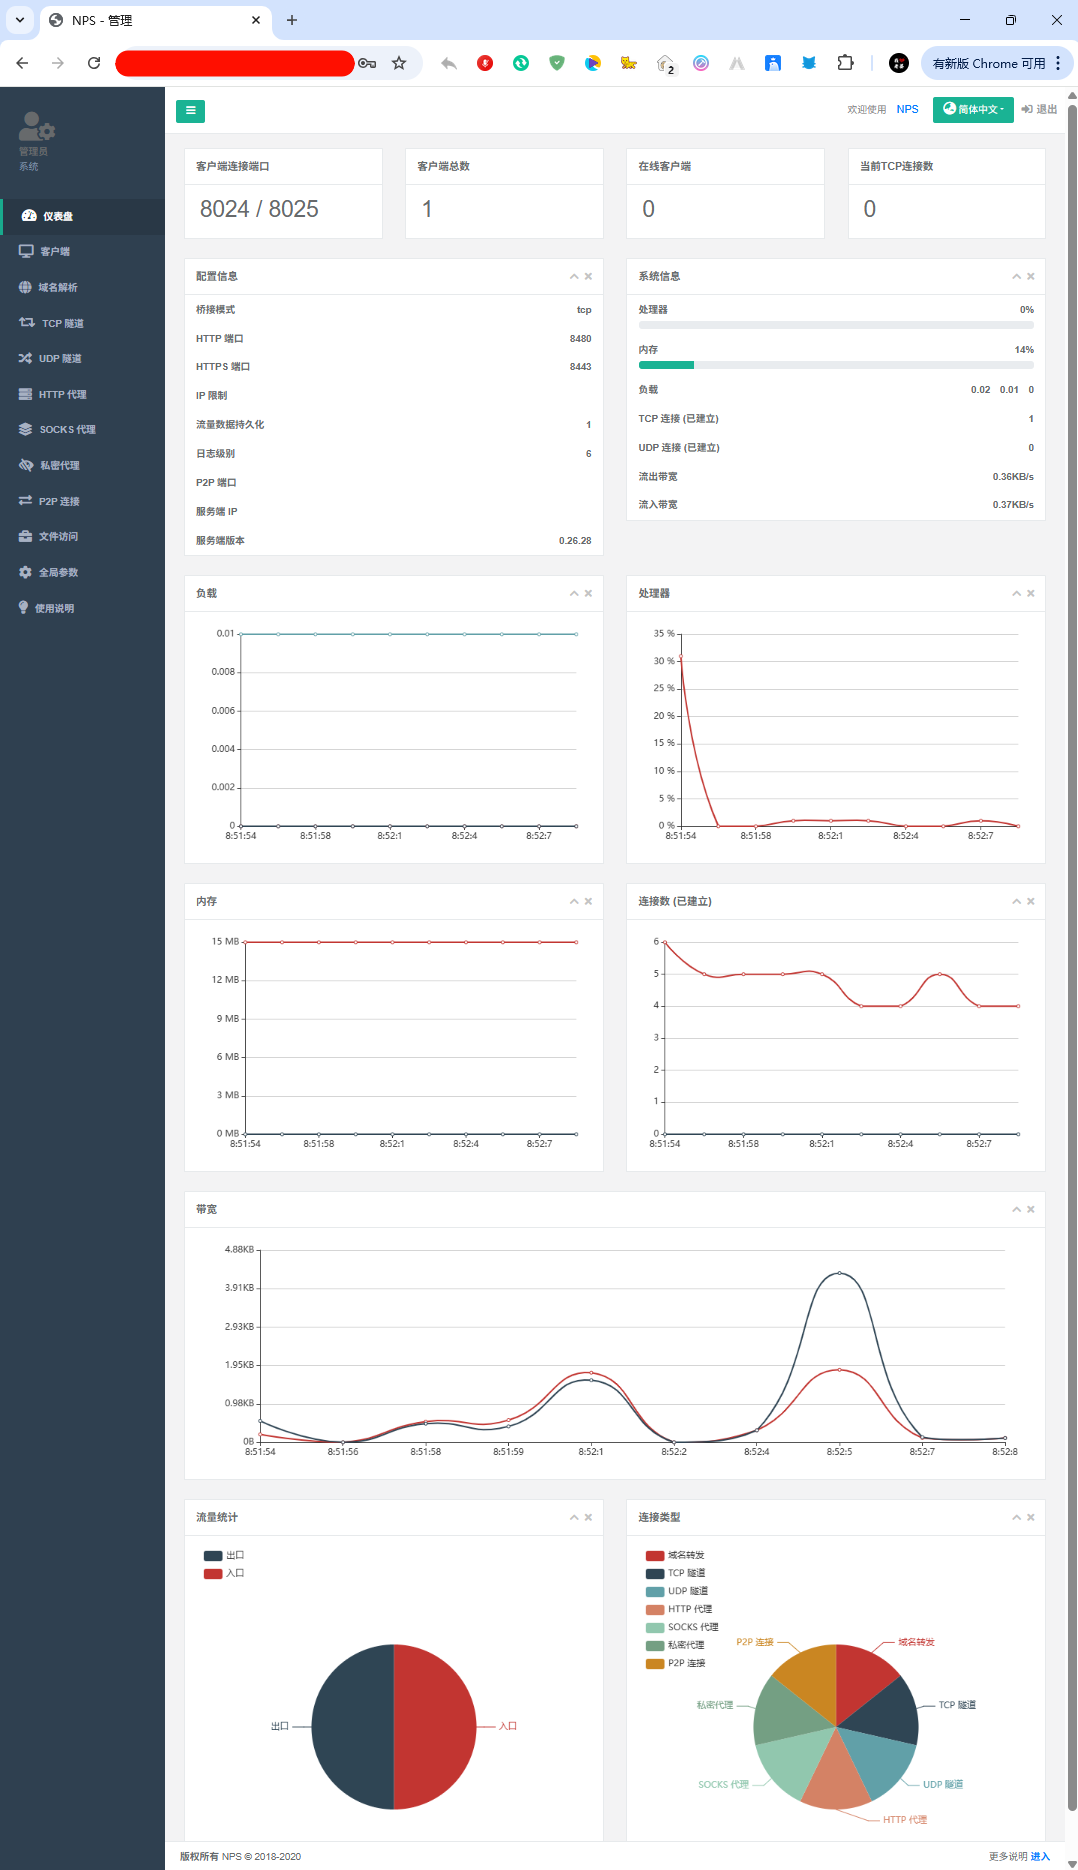Image resolution: width=1078 pixels, height=1870 pixels.
Task: Click the HTTP 代理 server icon
Action: click(x=25, y=395)
